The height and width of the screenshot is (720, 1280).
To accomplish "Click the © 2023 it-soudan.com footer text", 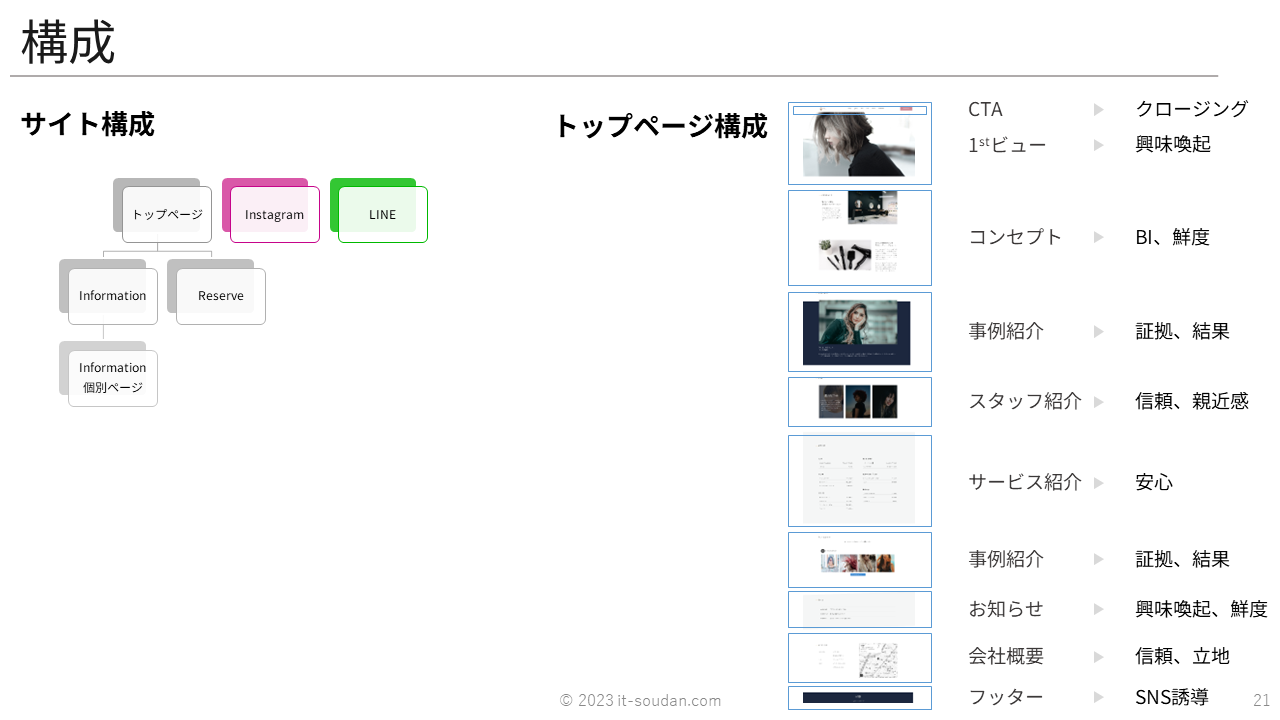I will [x=640, y=700].
